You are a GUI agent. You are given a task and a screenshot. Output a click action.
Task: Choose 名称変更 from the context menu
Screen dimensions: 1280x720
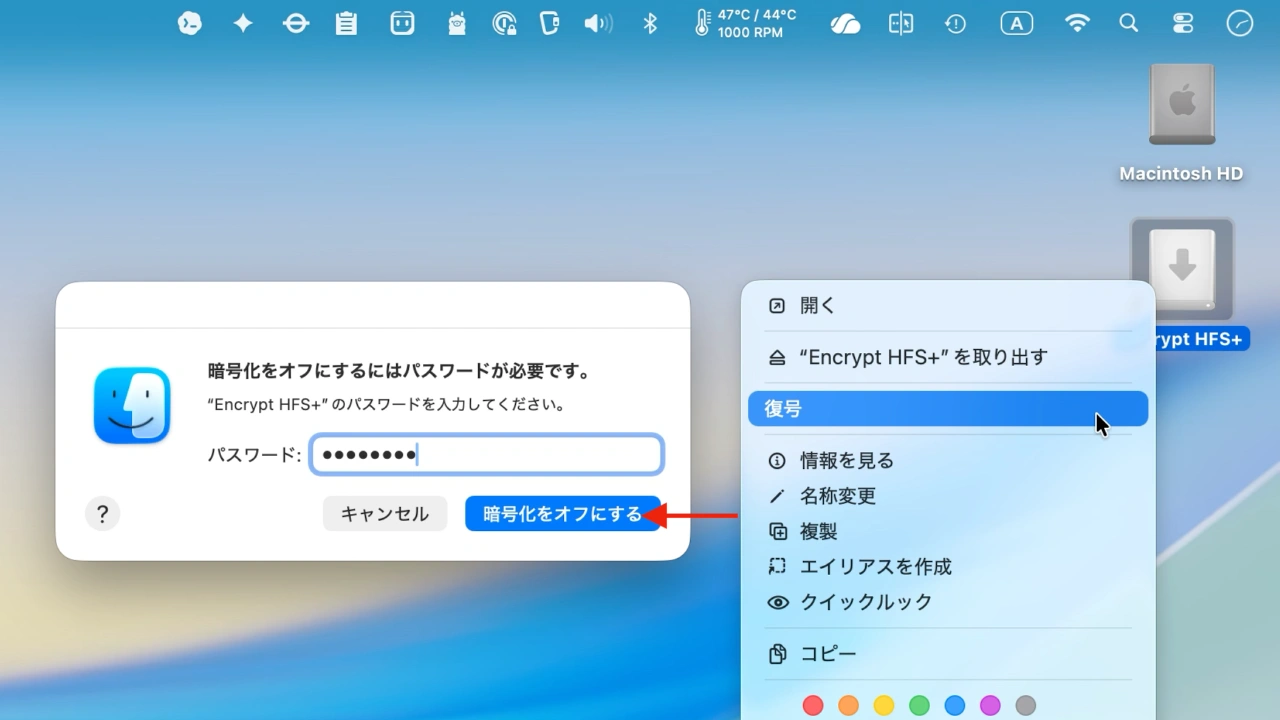point(948,496)
